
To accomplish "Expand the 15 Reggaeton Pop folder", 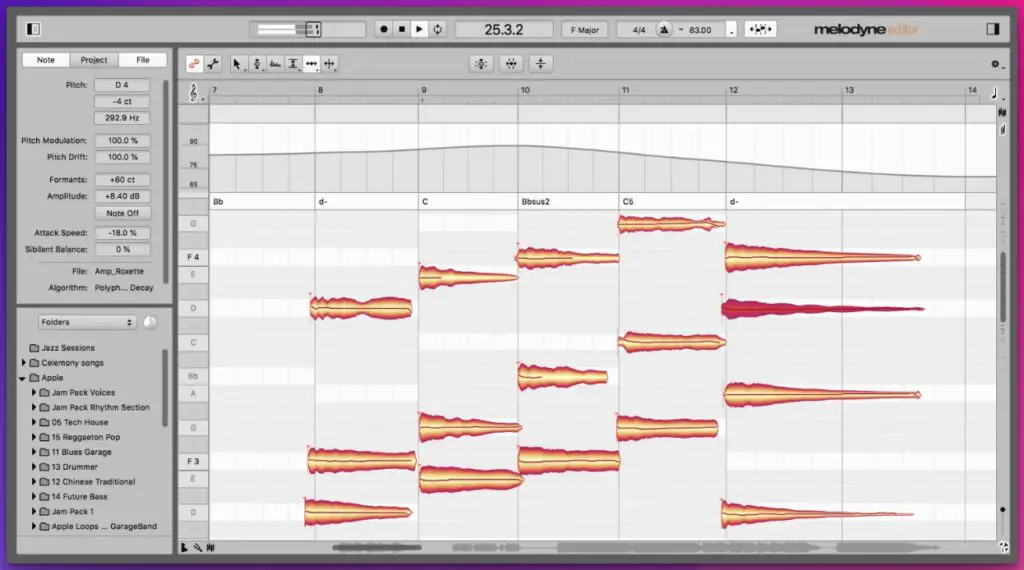I will (34, 437).
